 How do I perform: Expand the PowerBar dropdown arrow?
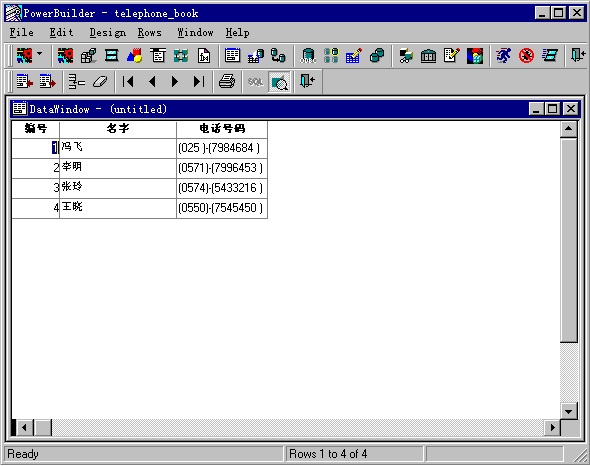pos(40,54)
